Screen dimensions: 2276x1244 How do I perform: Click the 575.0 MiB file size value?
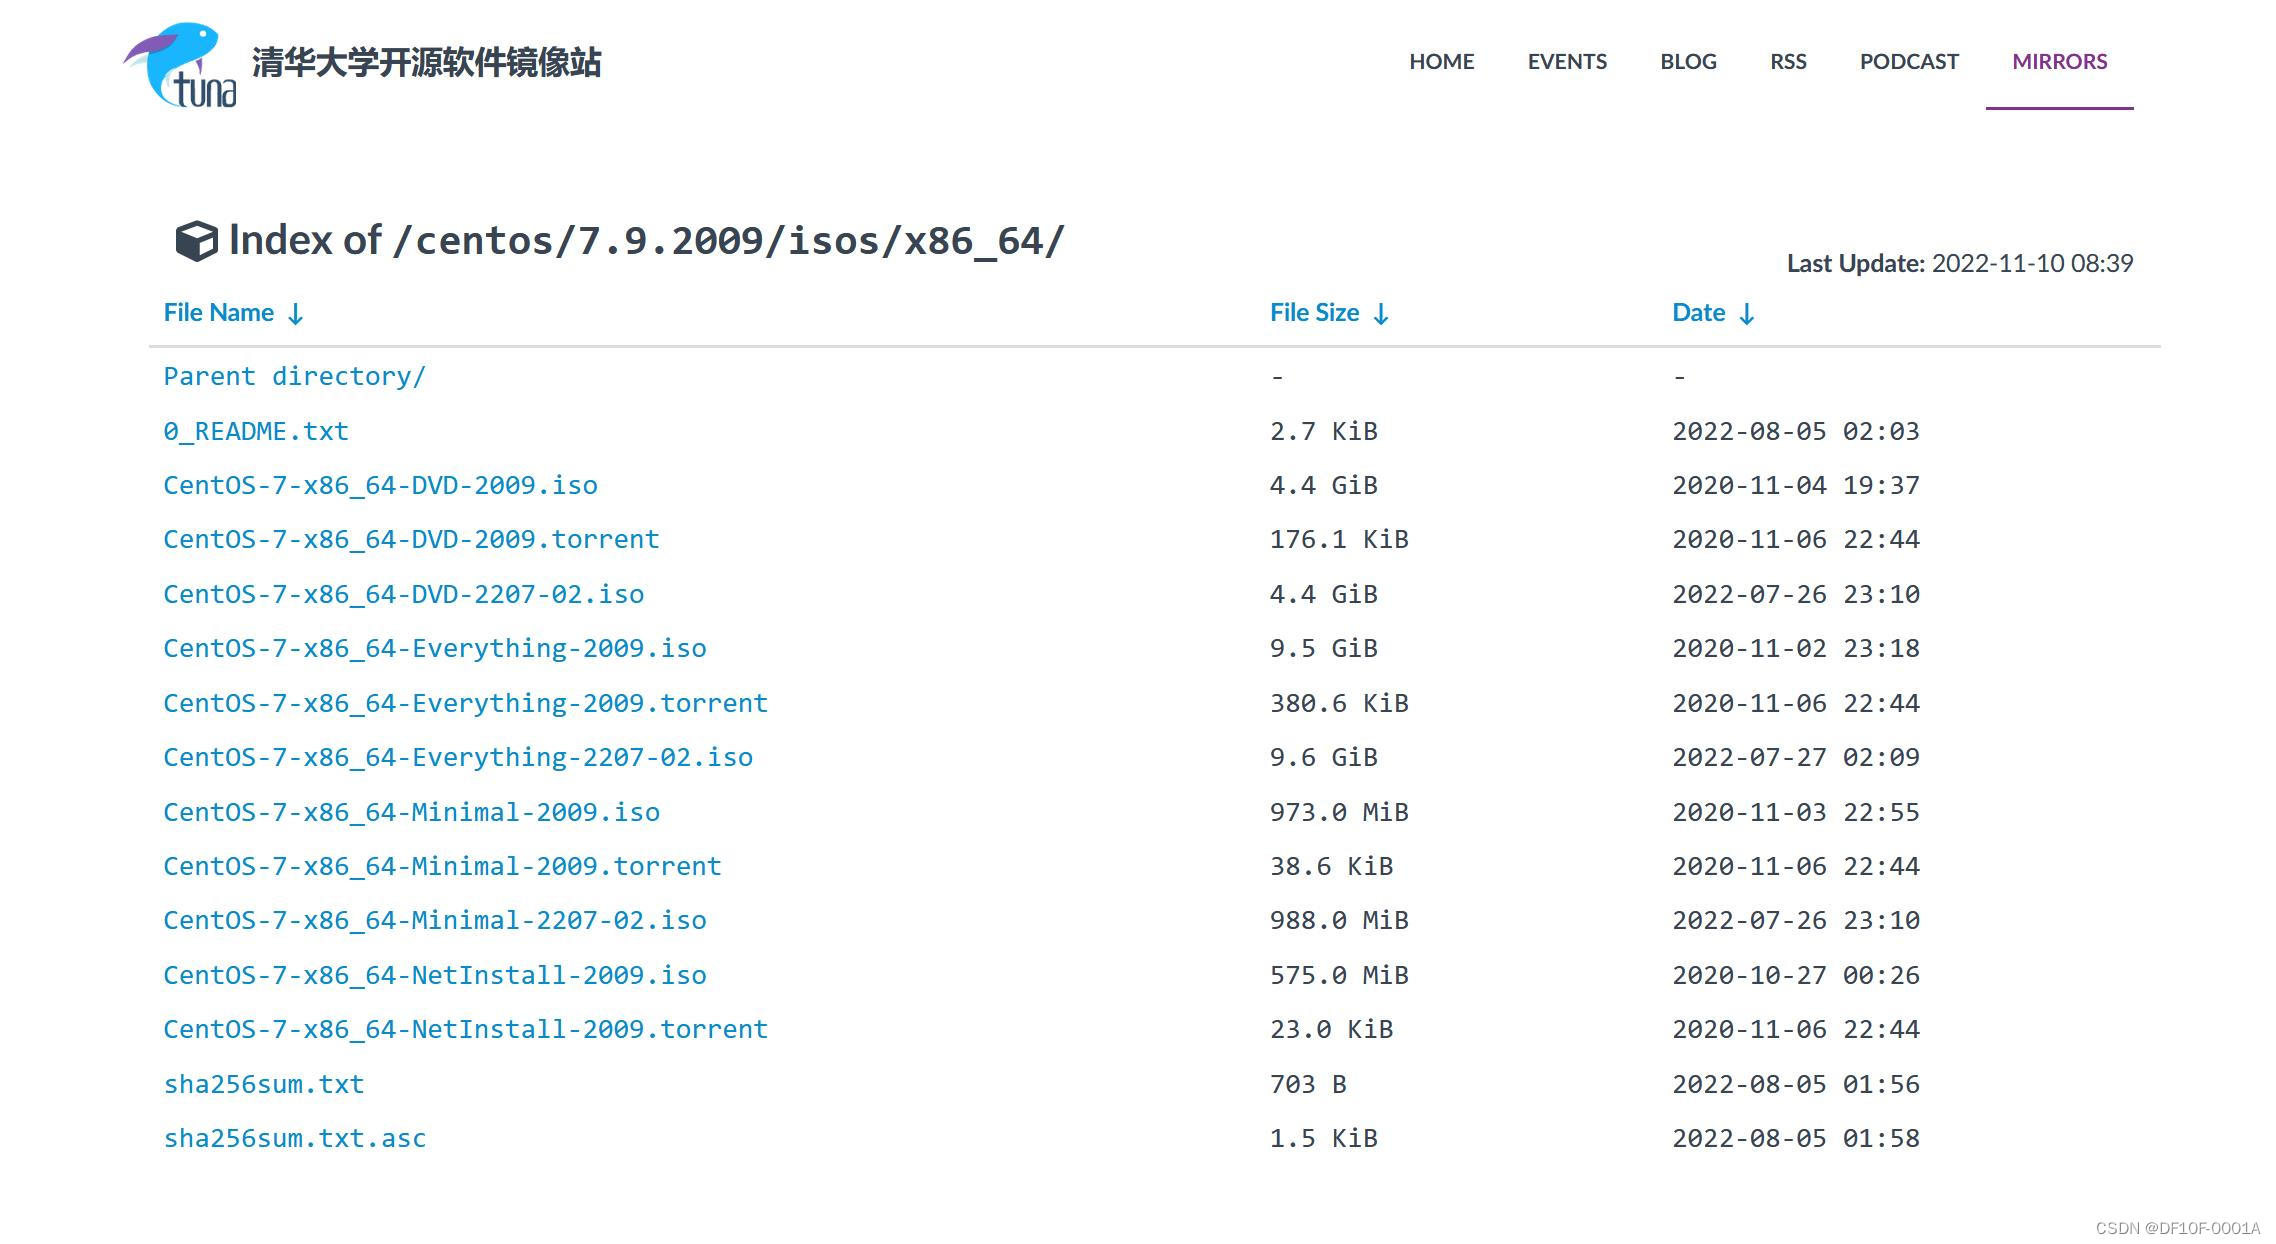pos(1339,975)
